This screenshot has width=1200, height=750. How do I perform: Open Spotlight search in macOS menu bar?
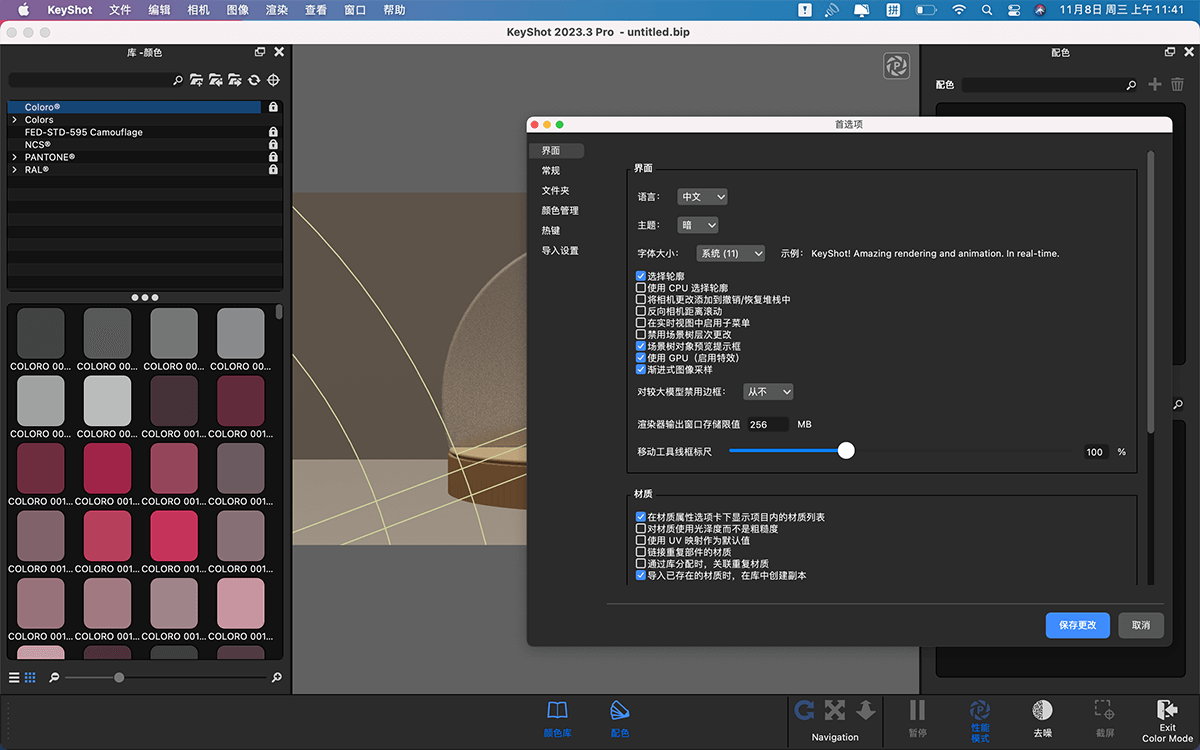tap(987, 10)
